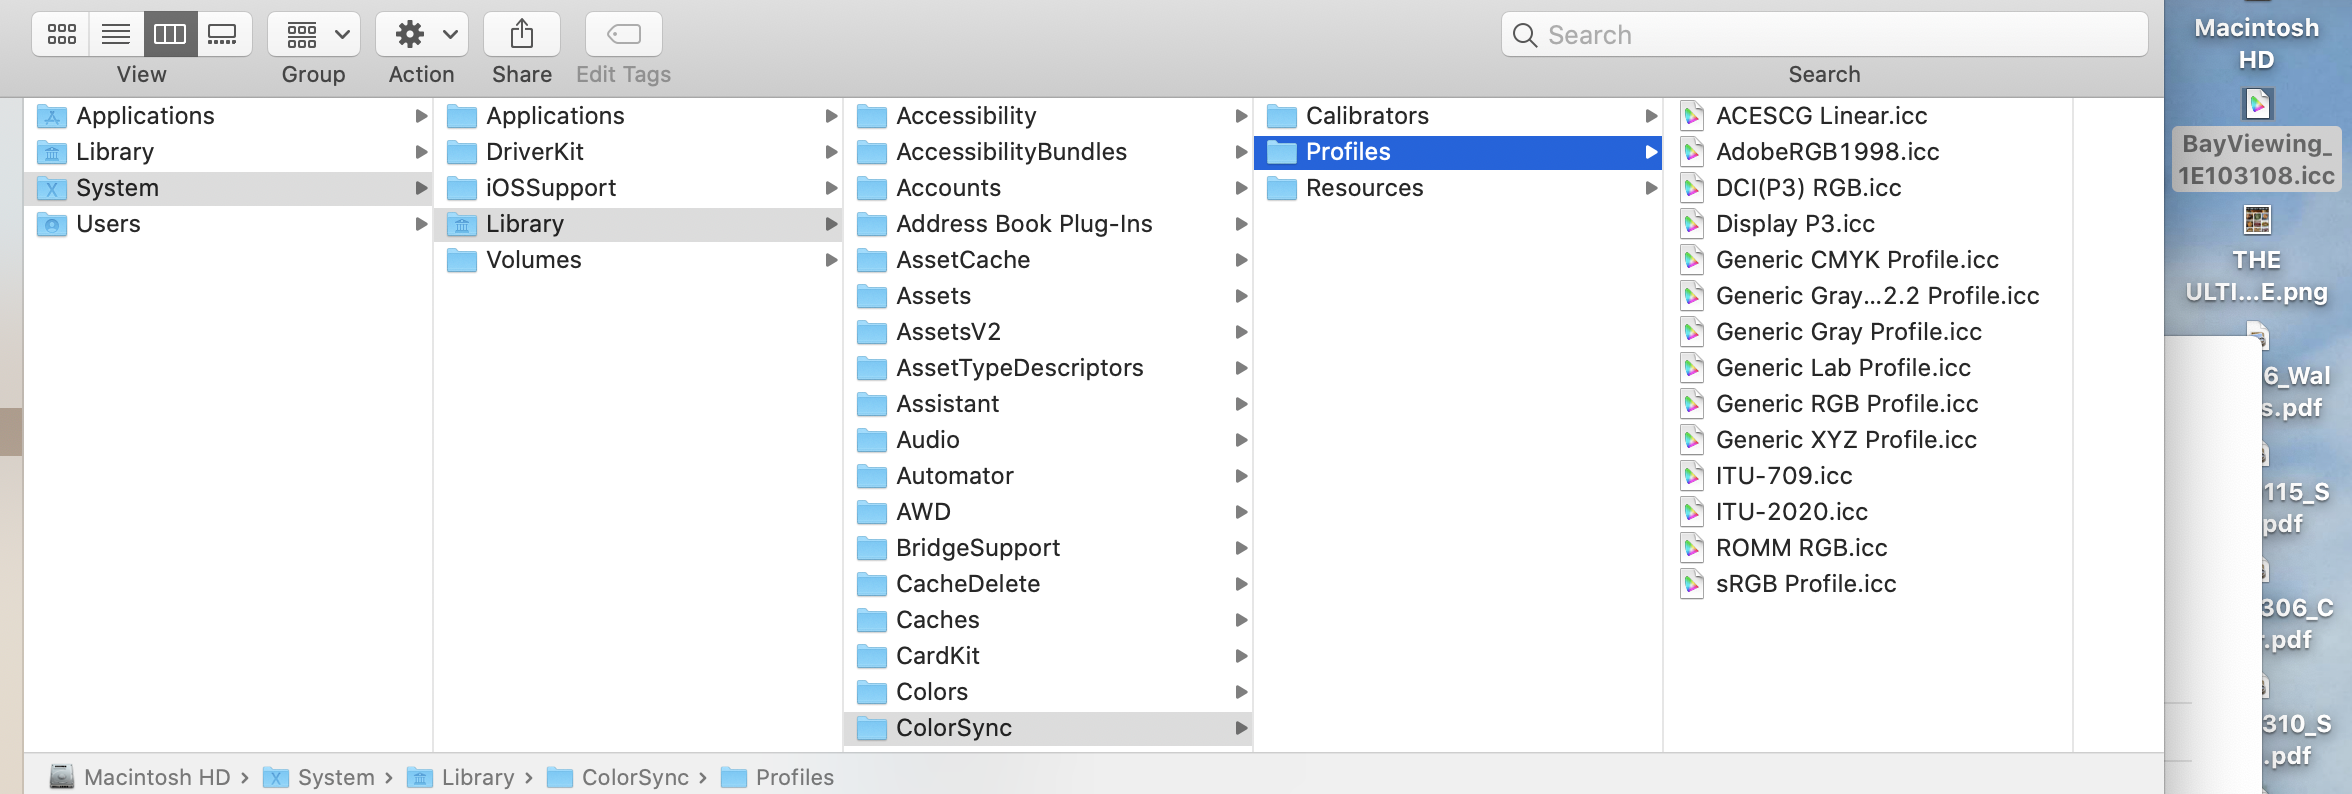The image size is (2352, 794).
Task: Switch to icon view
Action: pos(61,35)
